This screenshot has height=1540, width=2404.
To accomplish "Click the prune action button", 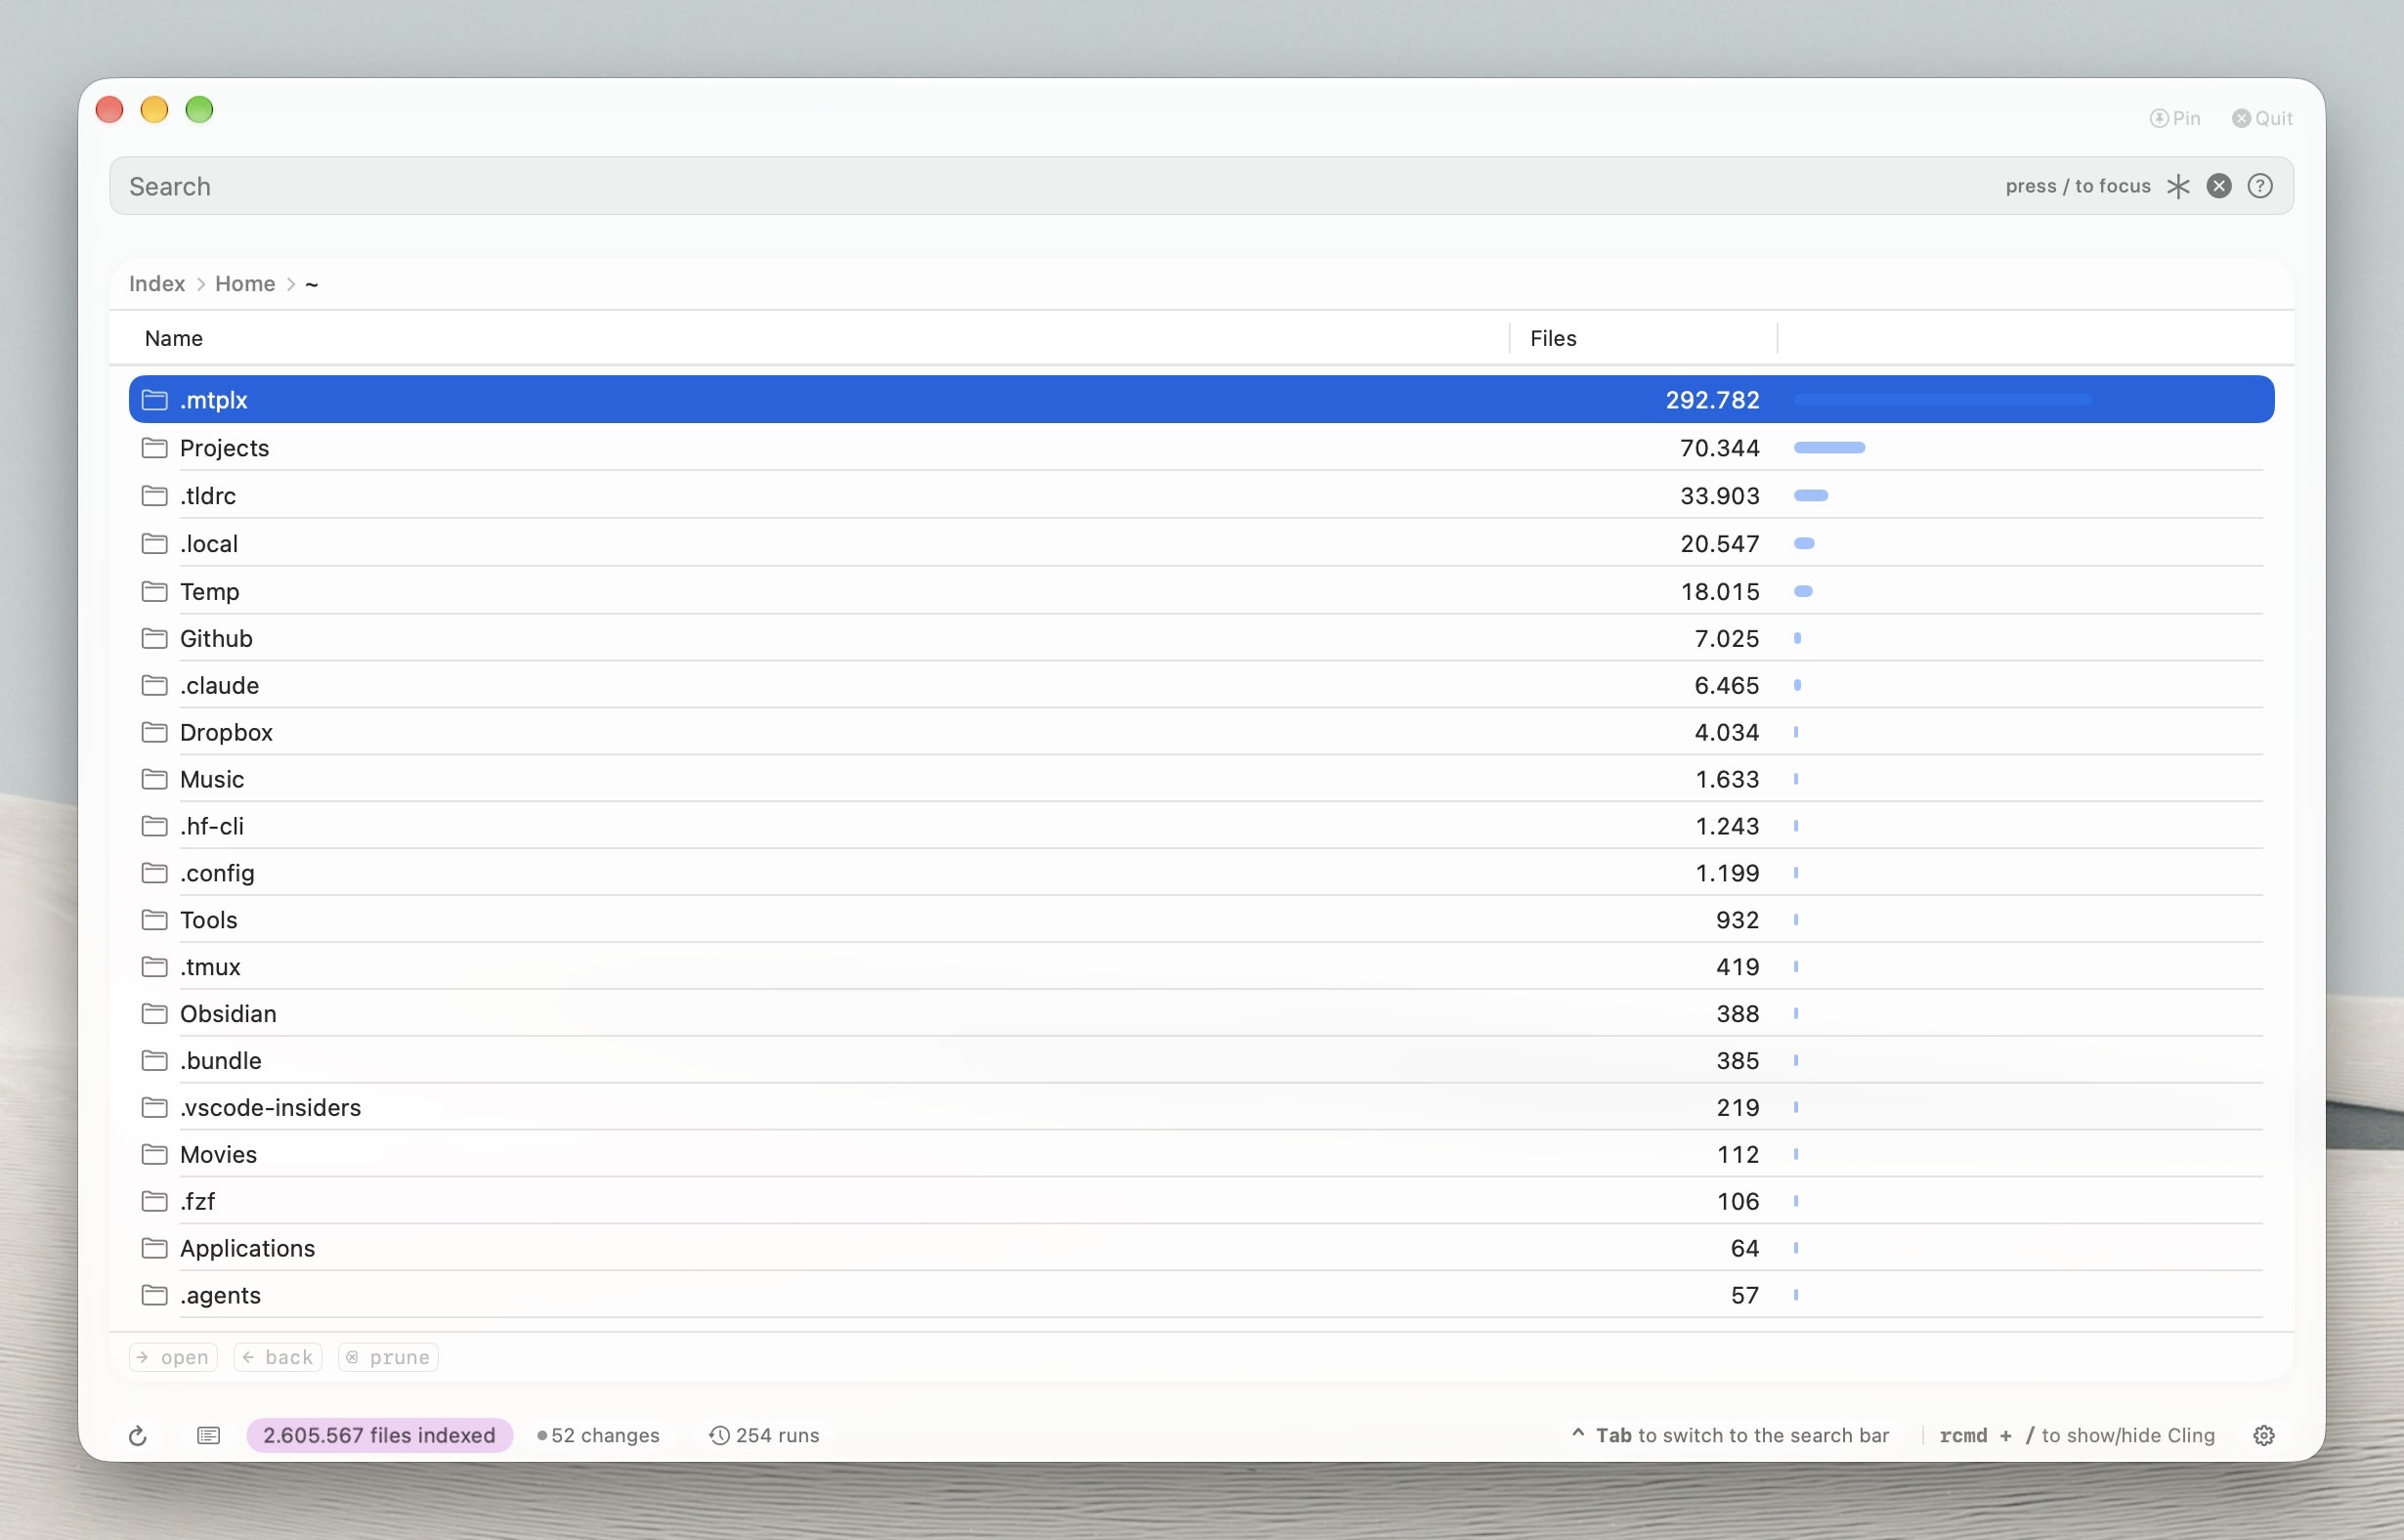I will click(x=388, y=1357).
